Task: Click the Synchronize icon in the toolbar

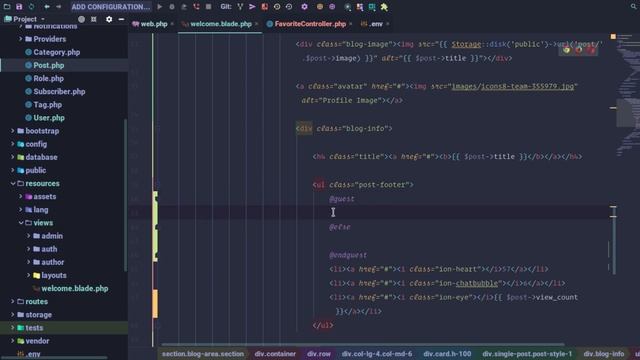Action: (x=31, y=7)
